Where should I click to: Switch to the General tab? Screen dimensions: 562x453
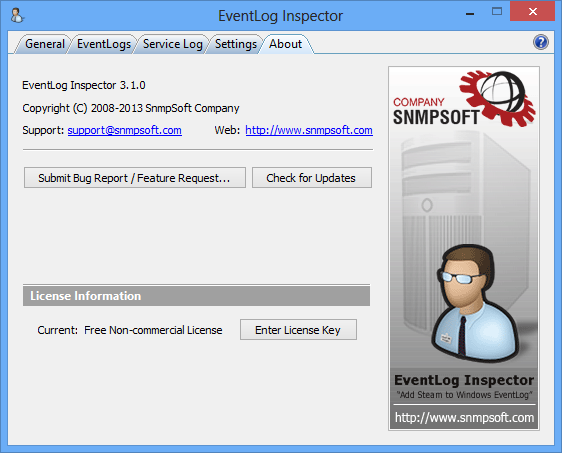coord(44,44)
